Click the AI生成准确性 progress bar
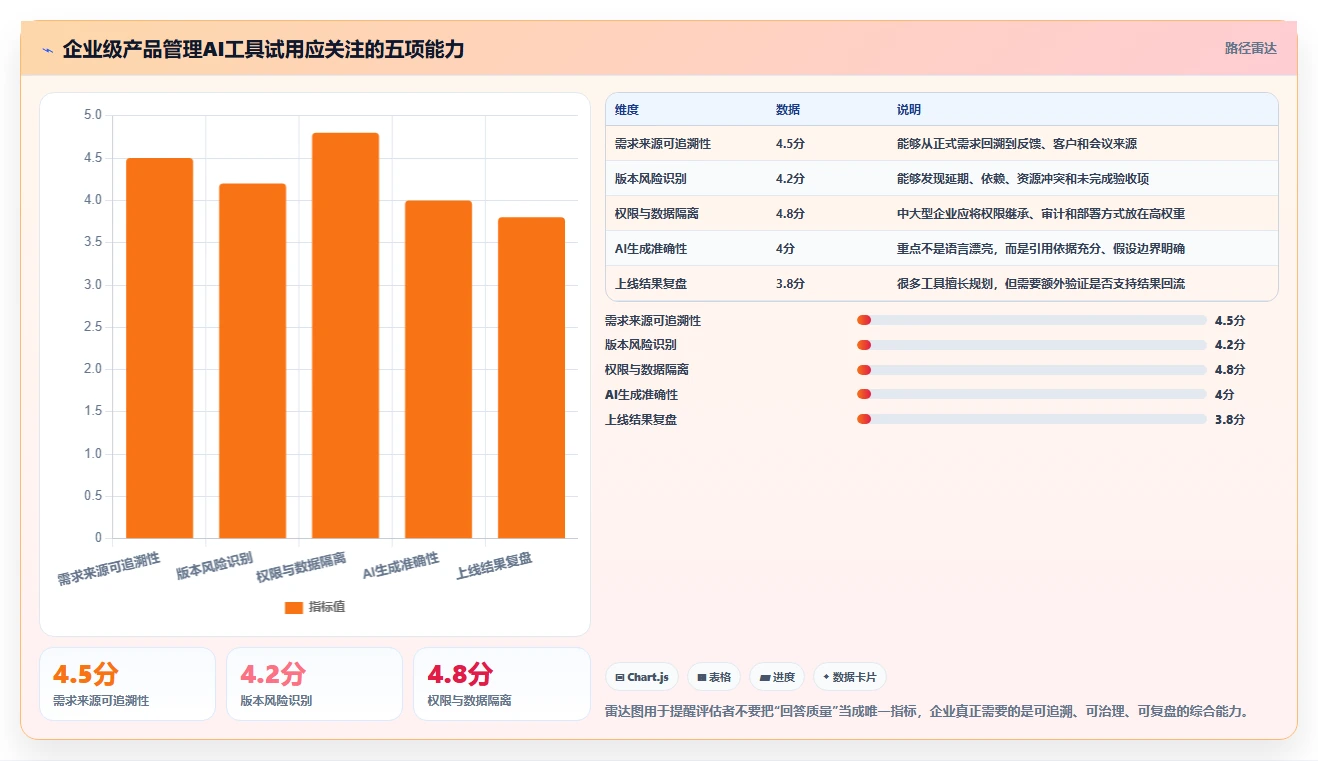 (1032, 395)
